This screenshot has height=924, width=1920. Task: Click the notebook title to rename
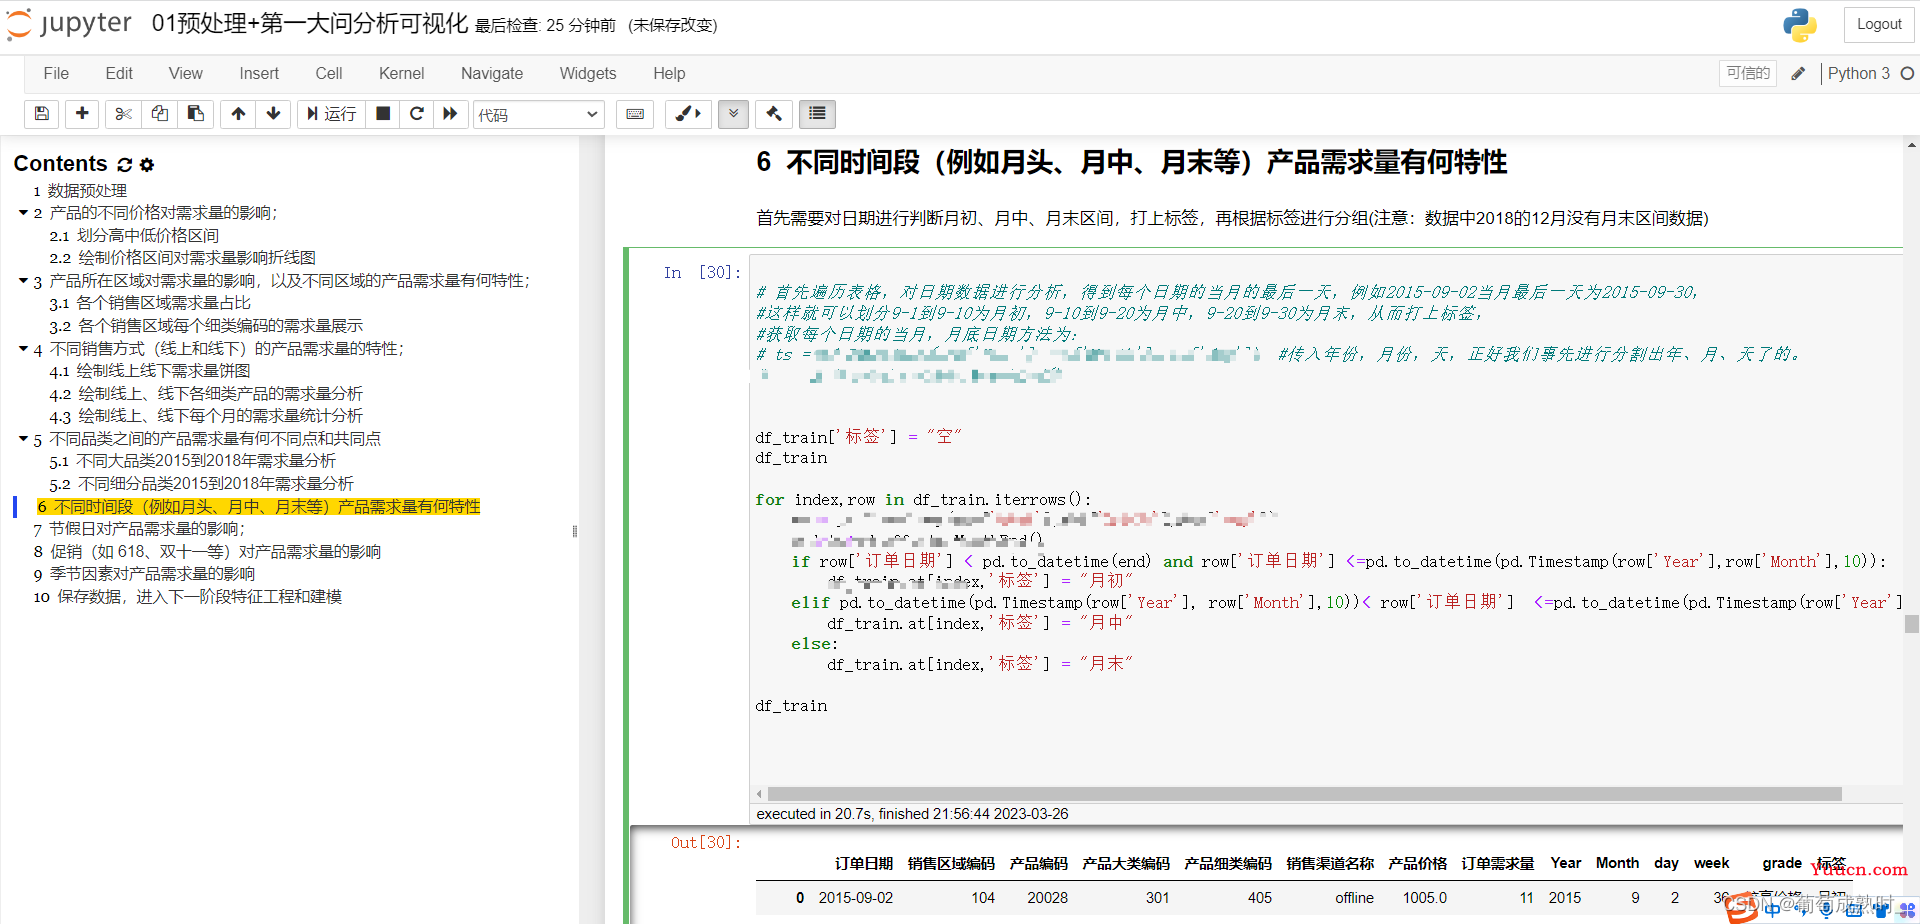click(310, 24)
